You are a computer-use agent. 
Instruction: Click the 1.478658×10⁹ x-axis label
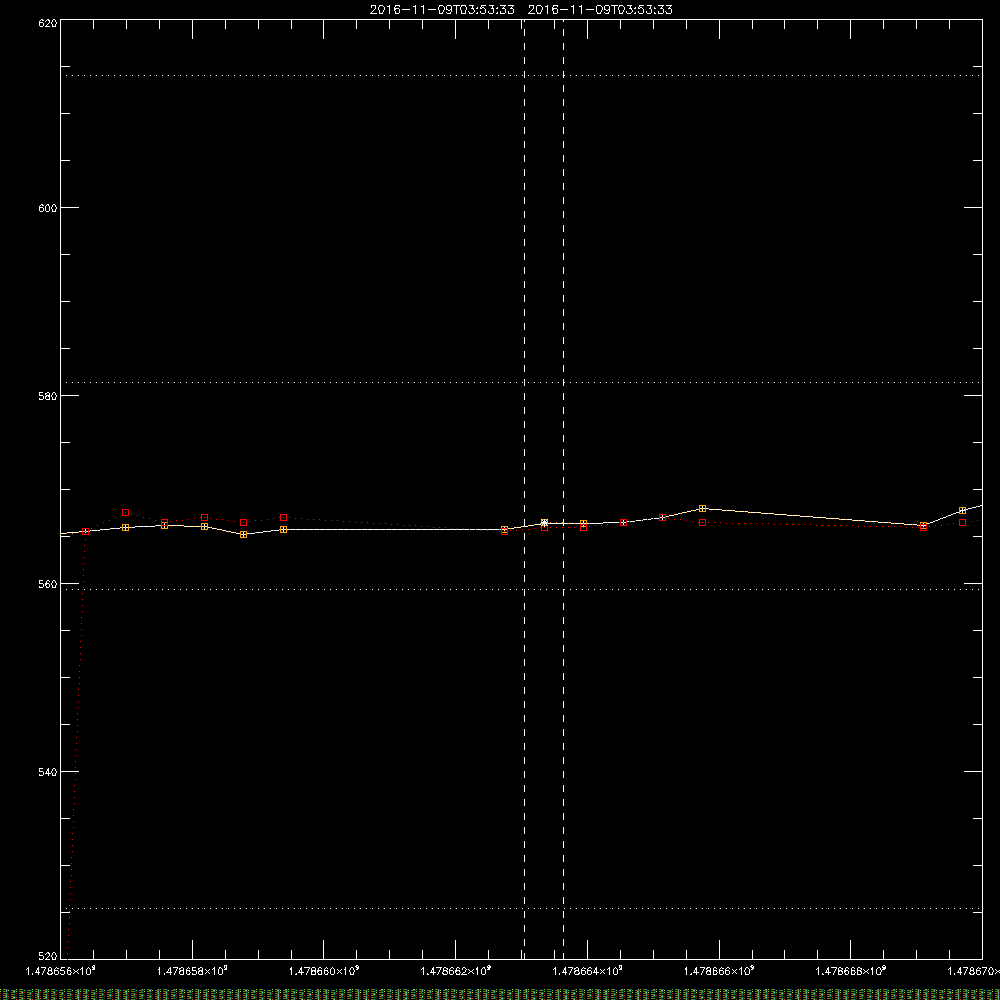192,971
